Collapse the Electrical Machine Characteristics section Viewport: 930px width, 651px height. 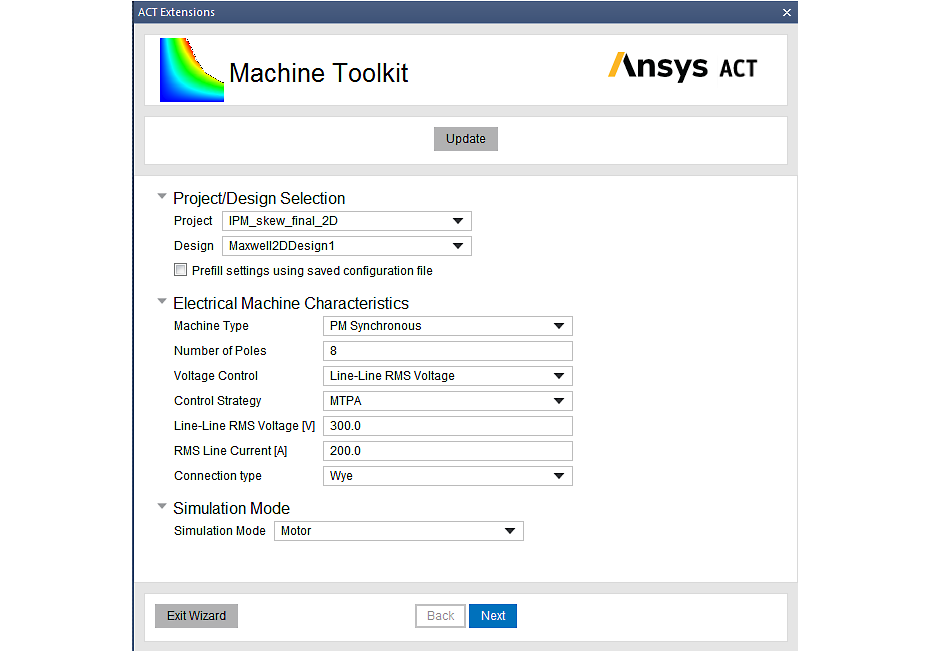[162, 301]
